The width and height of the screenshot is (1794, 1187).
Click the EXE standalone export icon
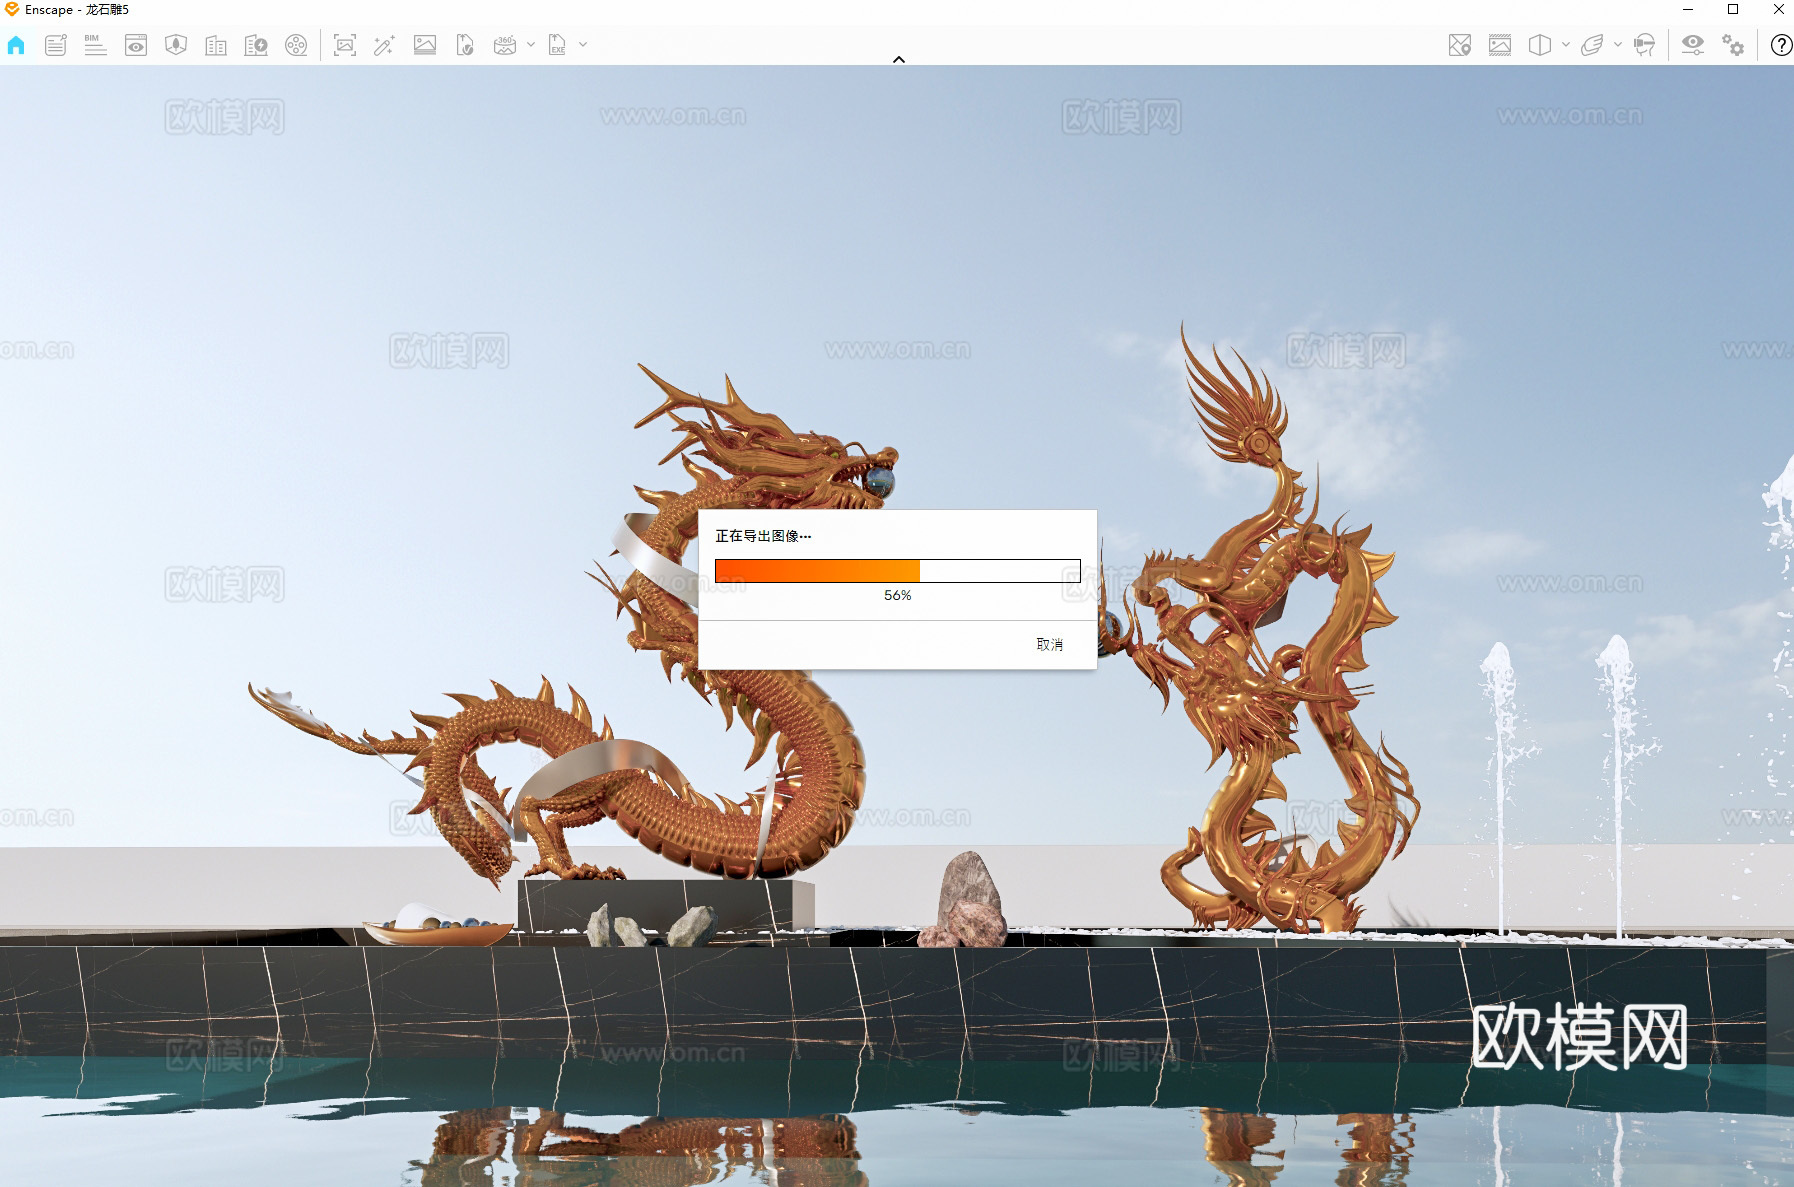pyautogui.click(x=557, y=45)
